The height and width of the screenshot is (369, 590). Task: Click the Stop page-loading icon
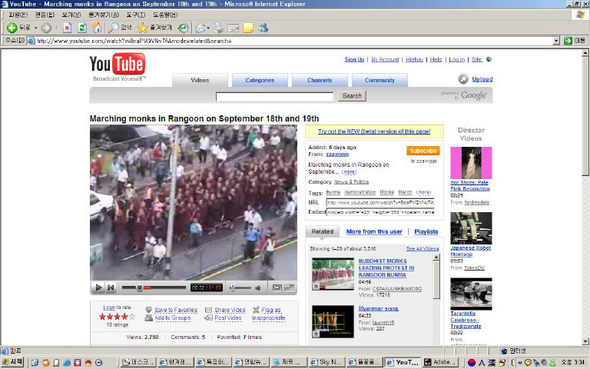67,27
